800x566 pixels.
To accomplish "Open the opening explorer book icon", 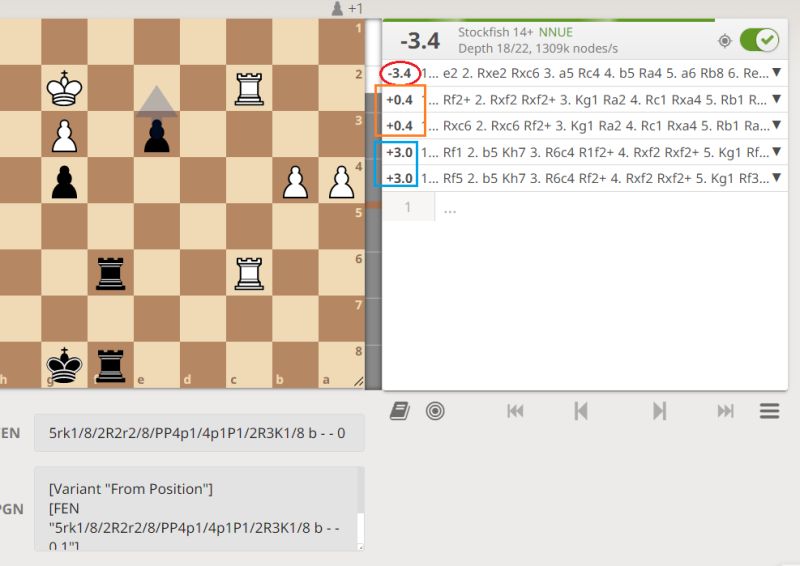I will pos(399,411).
